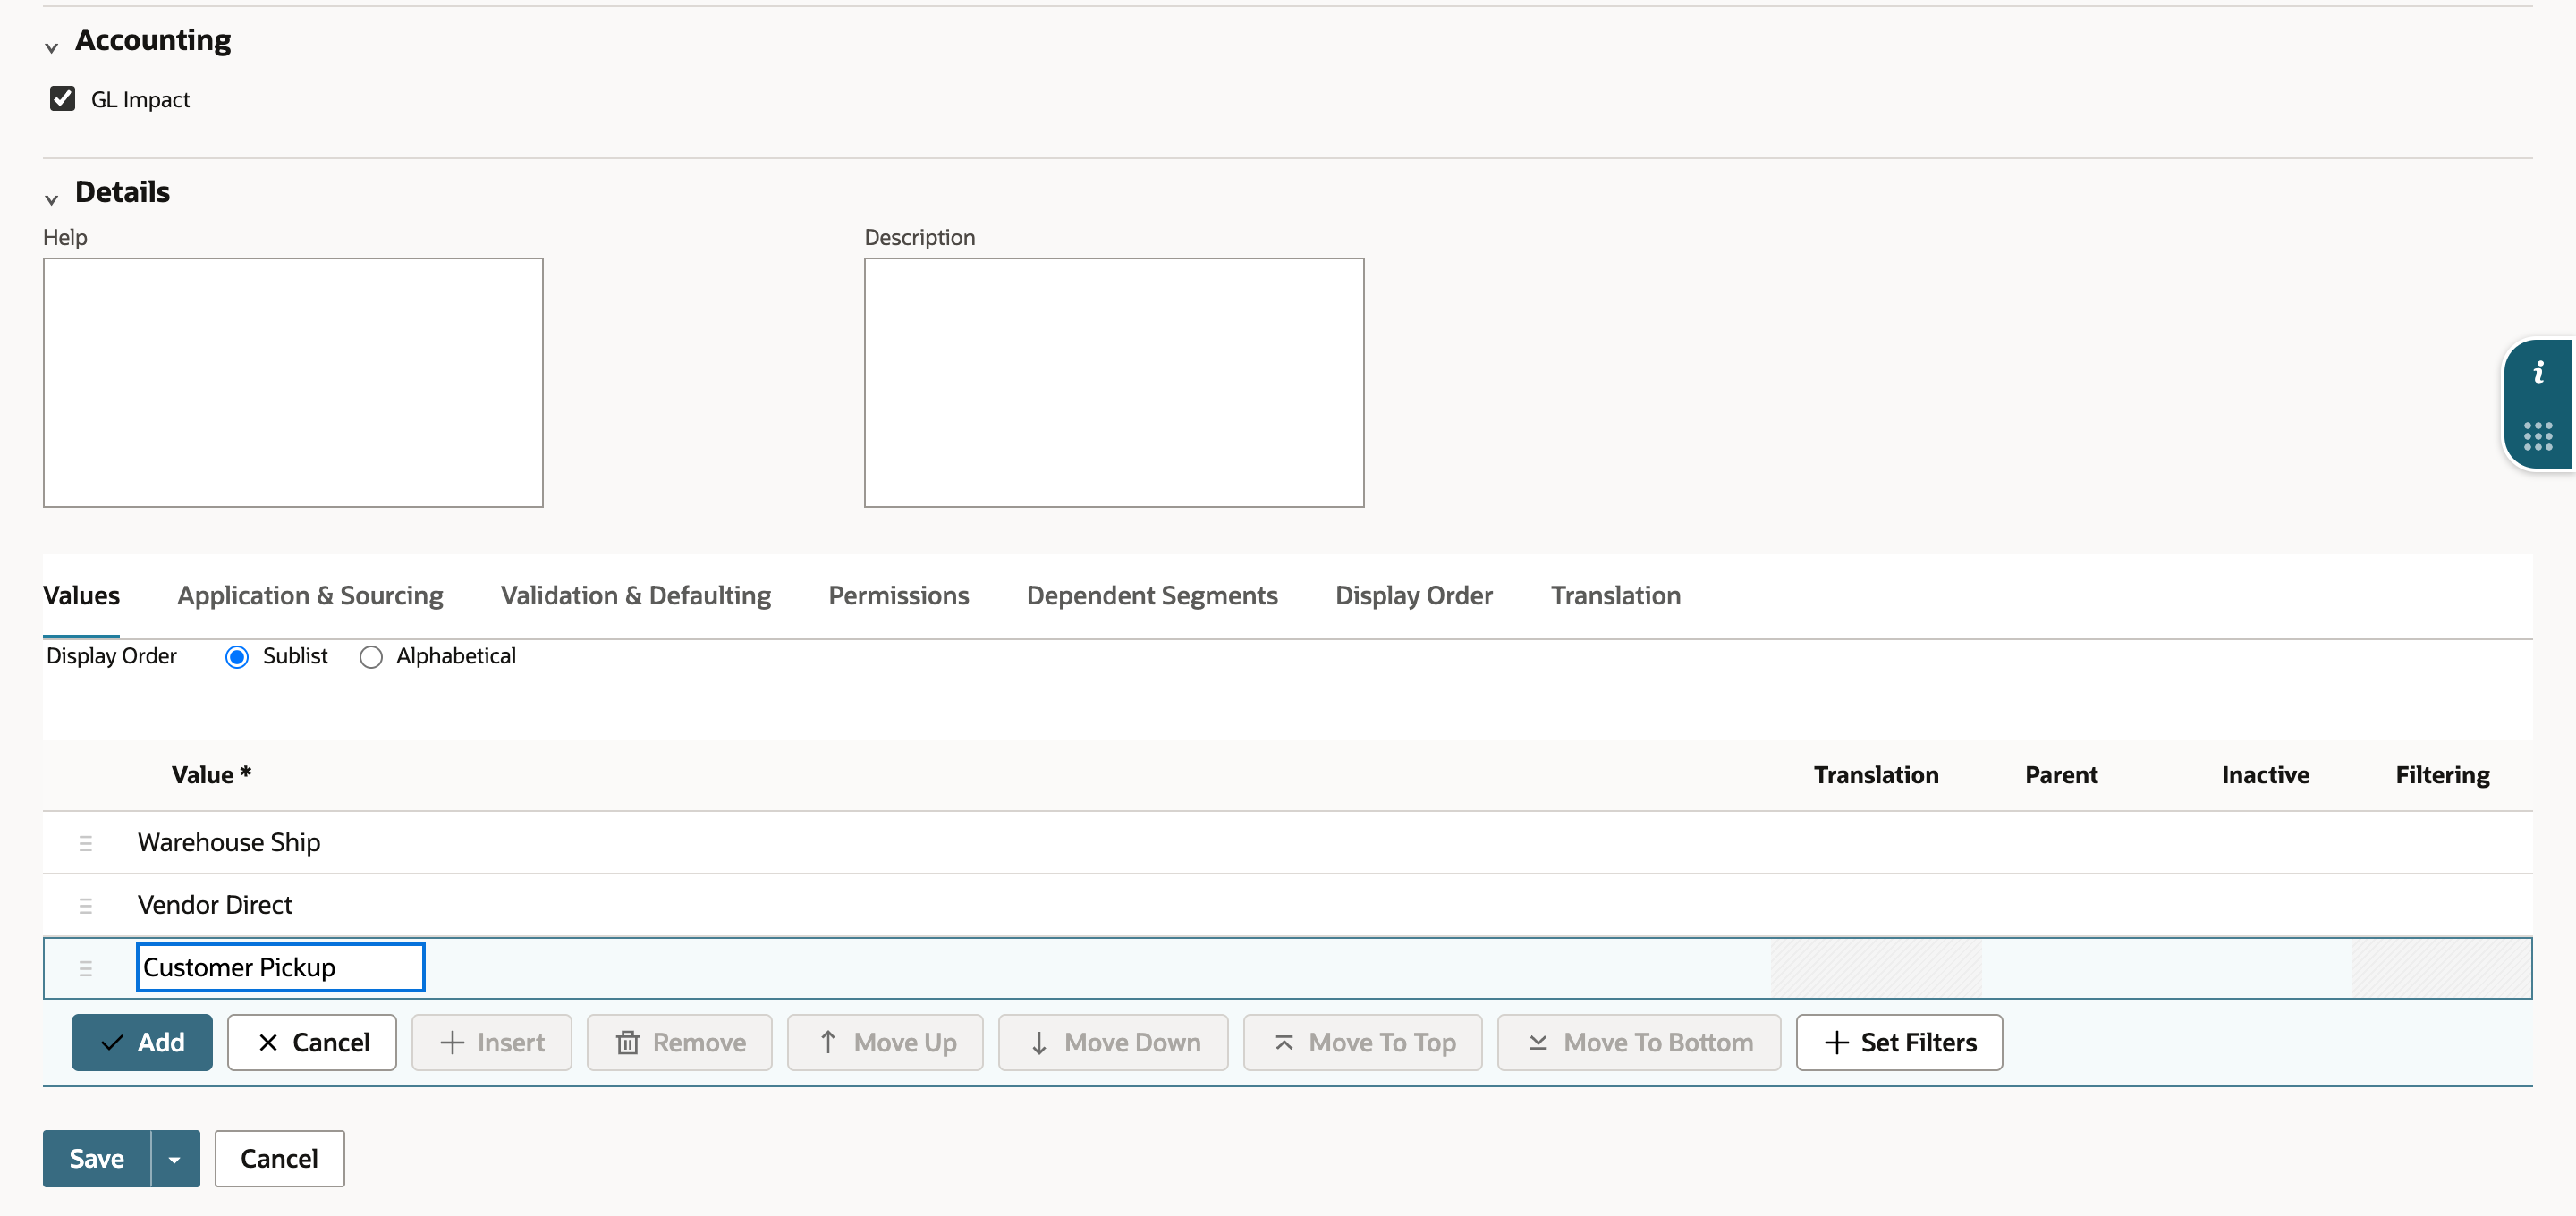
Task: Select the Alphabetical display order radio
Action: tap(371, 657)
